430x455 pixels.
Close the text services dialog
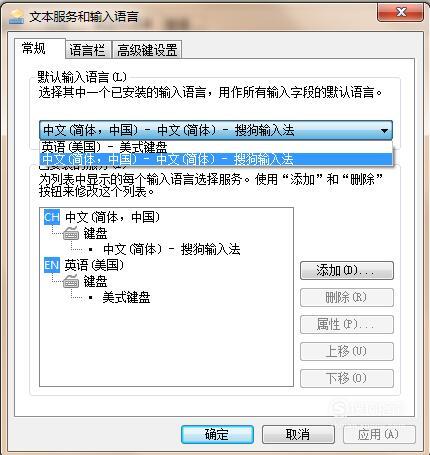[400, 13]
